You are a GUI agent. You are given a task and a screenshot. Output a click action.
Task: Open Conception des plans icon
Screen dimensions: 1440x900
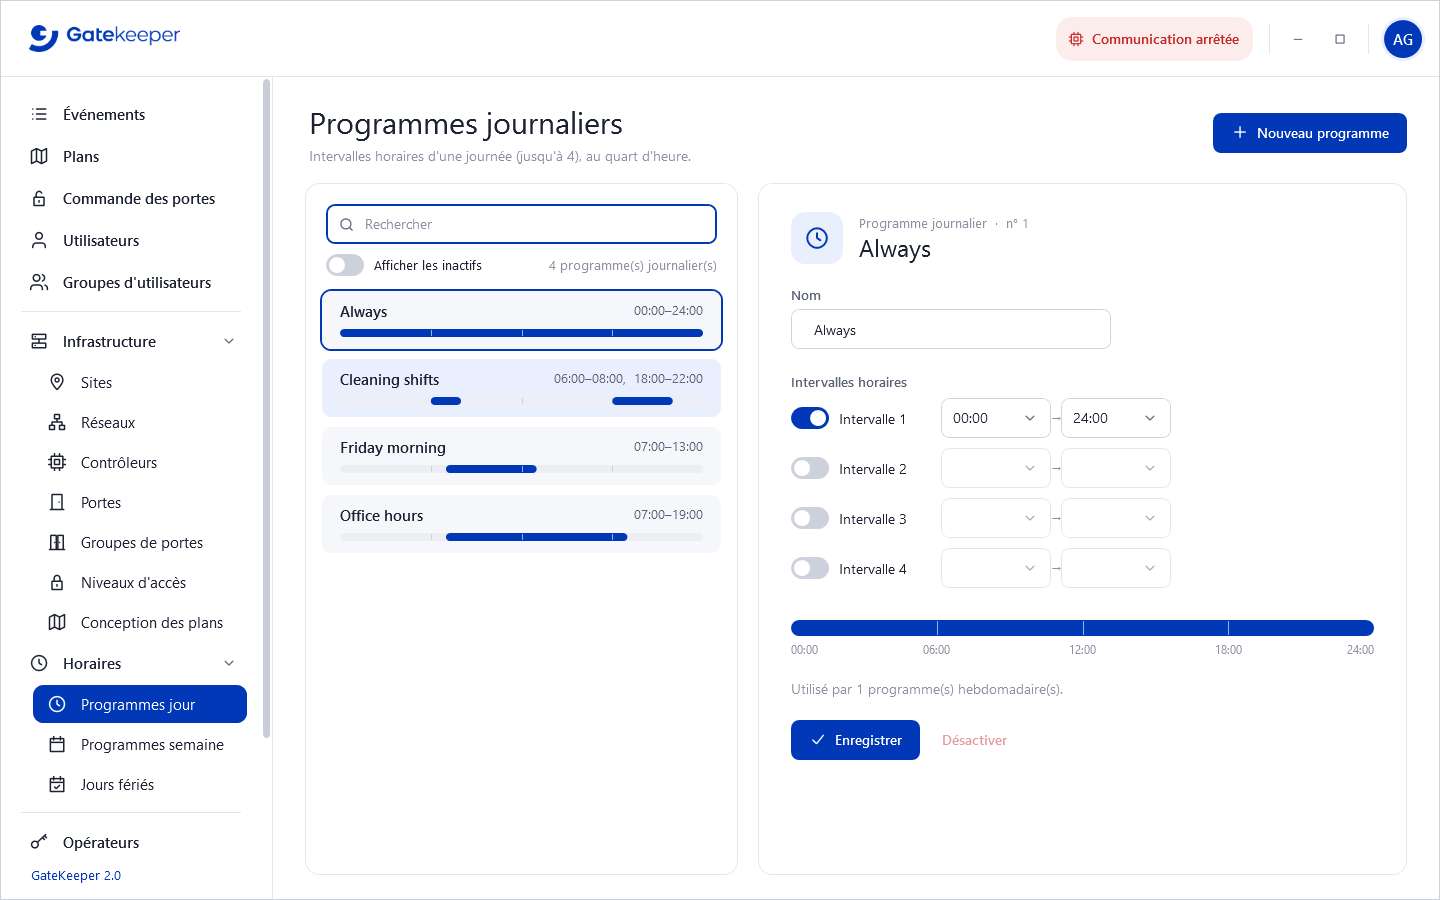57,622
